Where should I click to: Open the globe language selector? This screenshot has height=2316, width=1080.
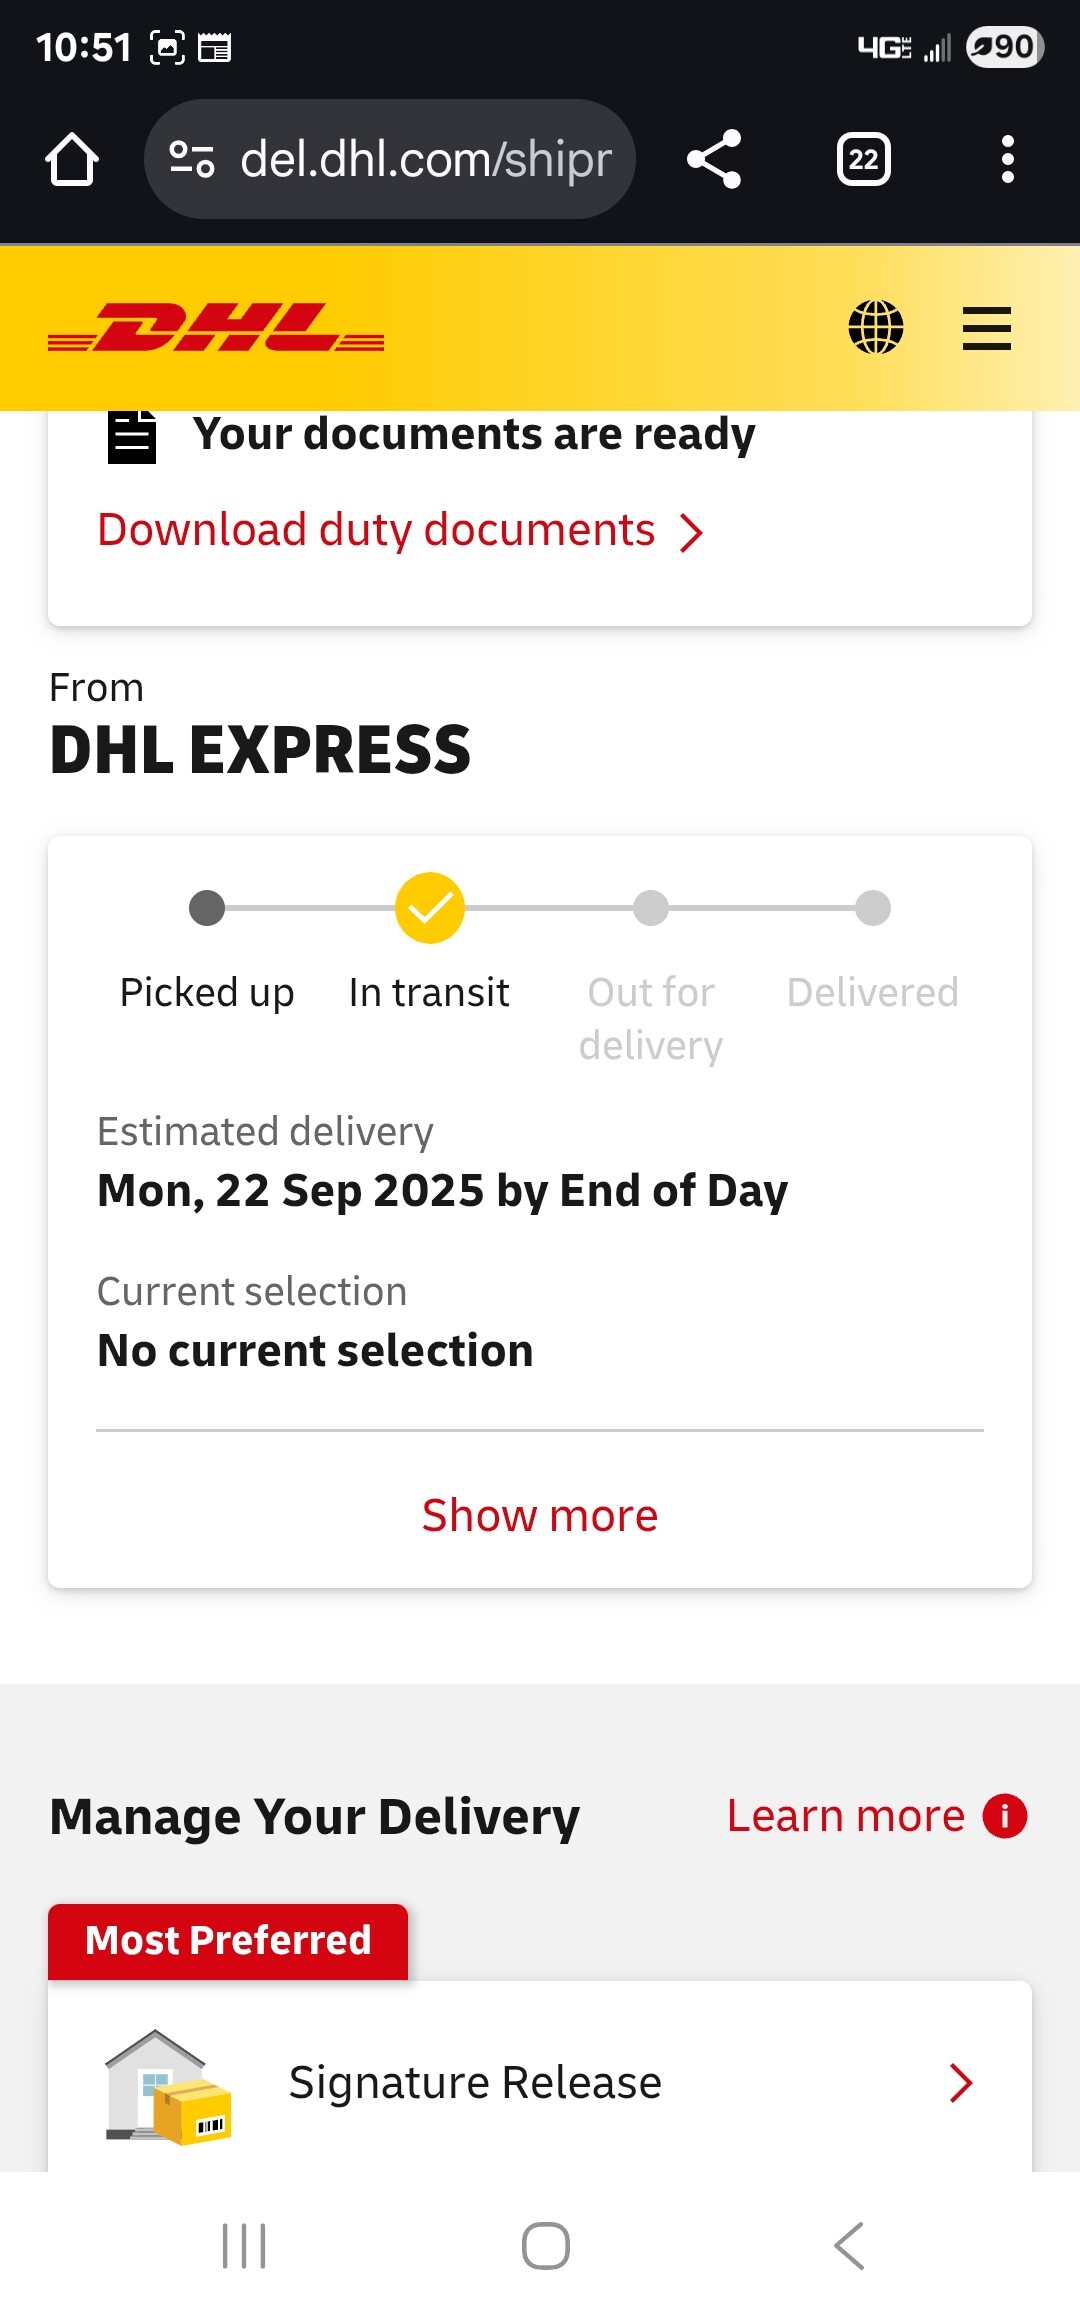coord(876,328)
